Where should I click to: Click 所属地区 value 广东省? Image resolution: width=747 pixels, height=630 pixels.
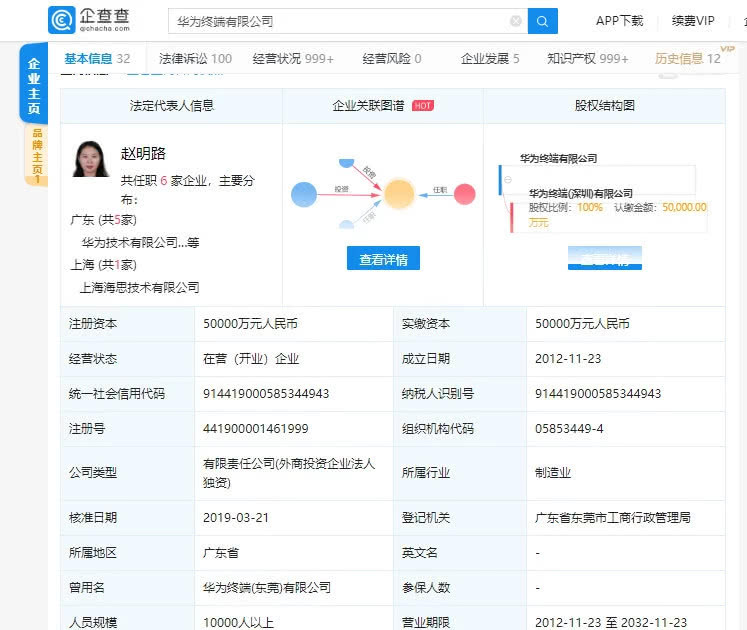221,553
